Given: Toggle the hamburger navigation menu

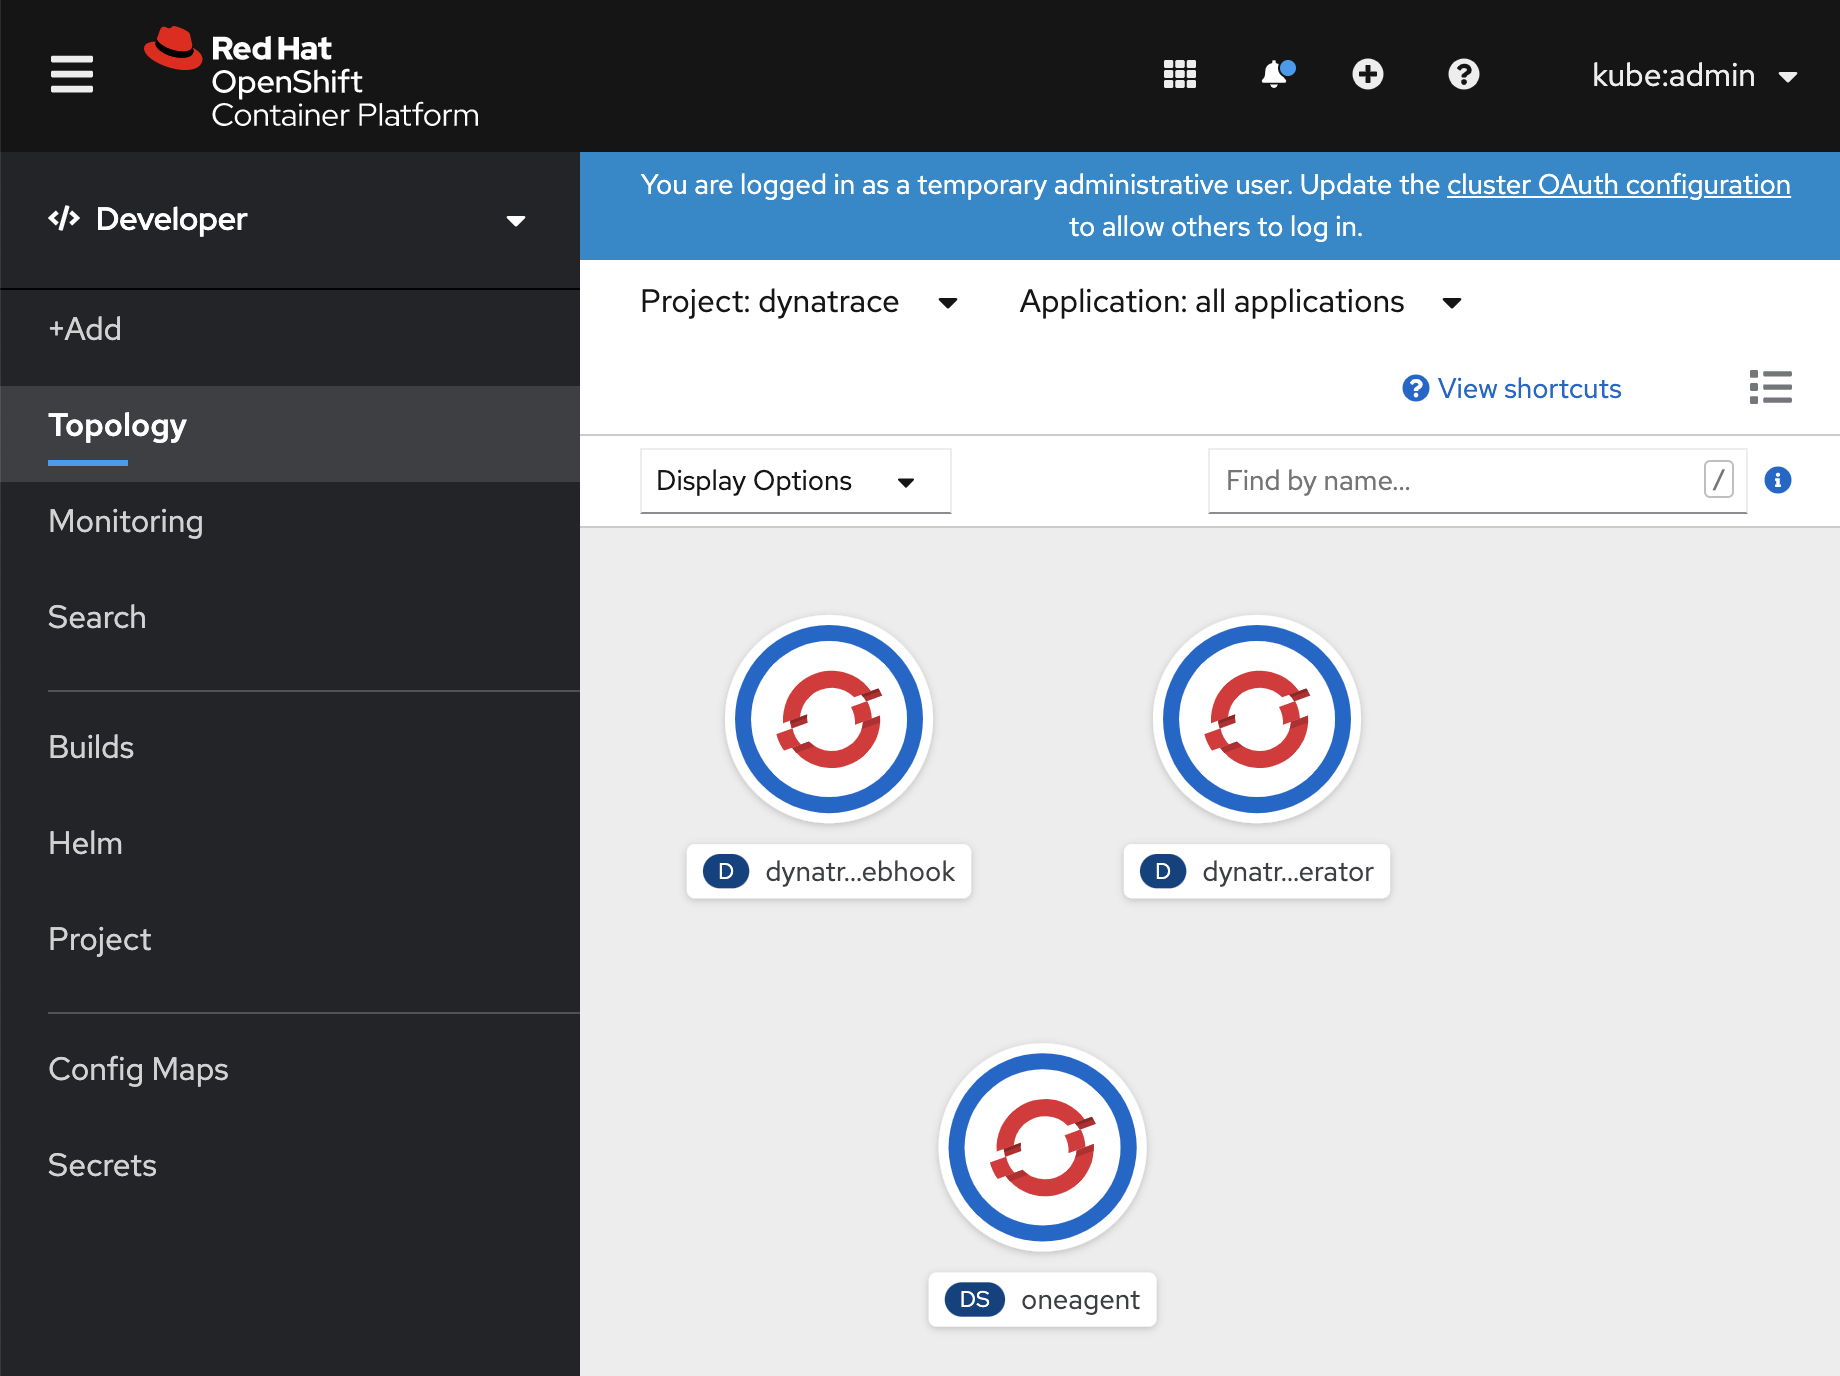Looking at the screenshot, I should click(72, 74).
